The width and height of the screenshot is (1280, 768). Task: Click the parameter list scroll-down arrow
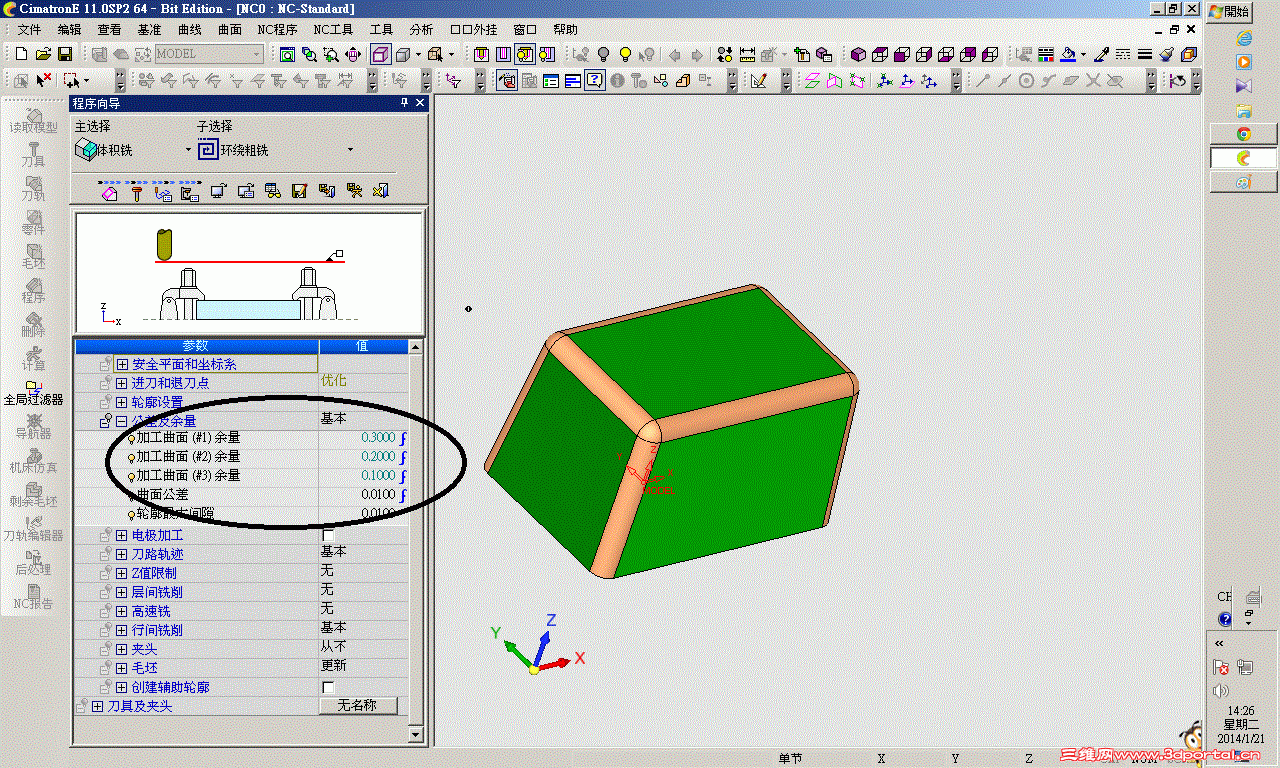pyautogui.click(x=417, y=735)
